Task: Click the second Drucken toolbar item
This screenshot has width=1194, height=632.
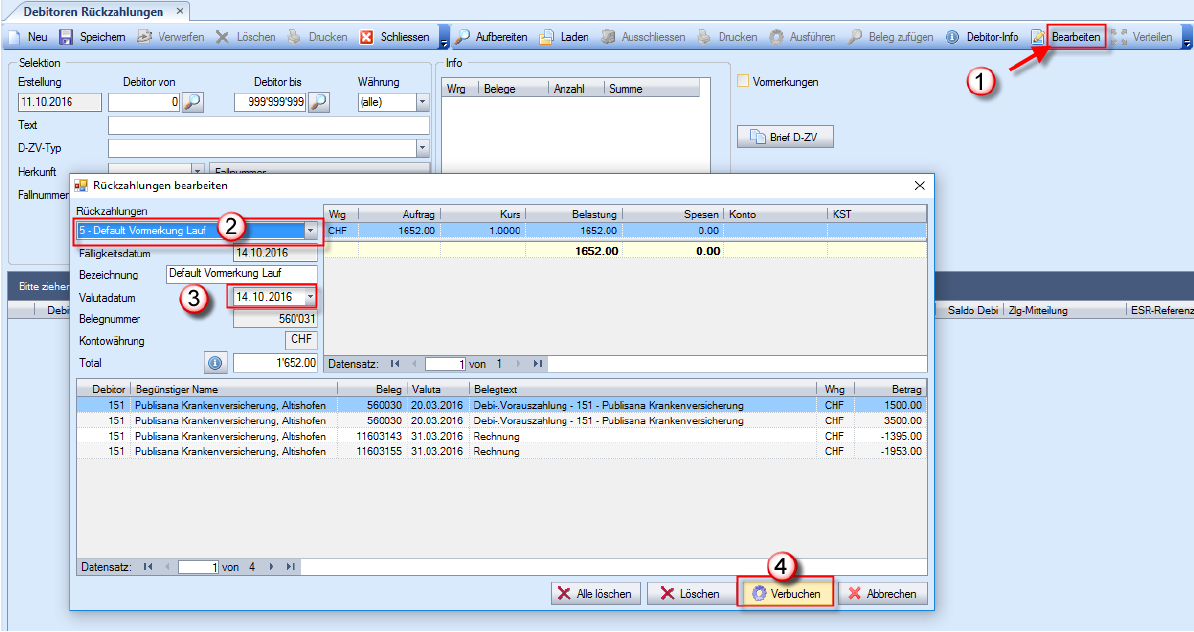Action: pyautogui.click(x=727, y=37)
